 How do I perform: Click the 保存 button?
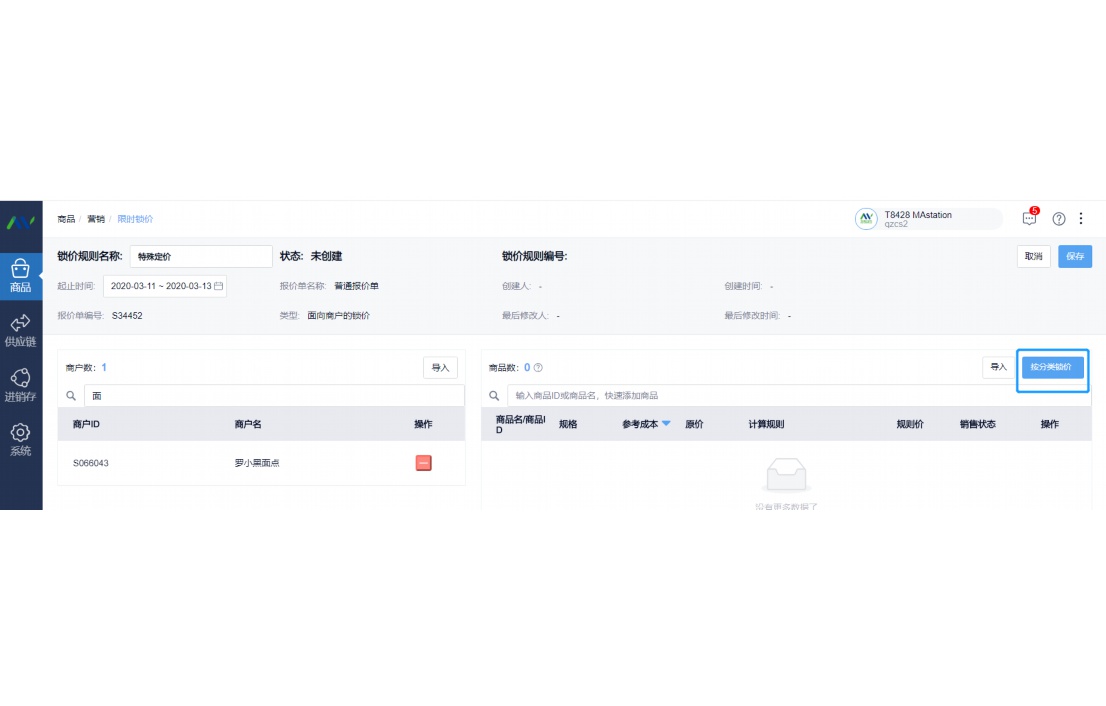point(1075,256)
